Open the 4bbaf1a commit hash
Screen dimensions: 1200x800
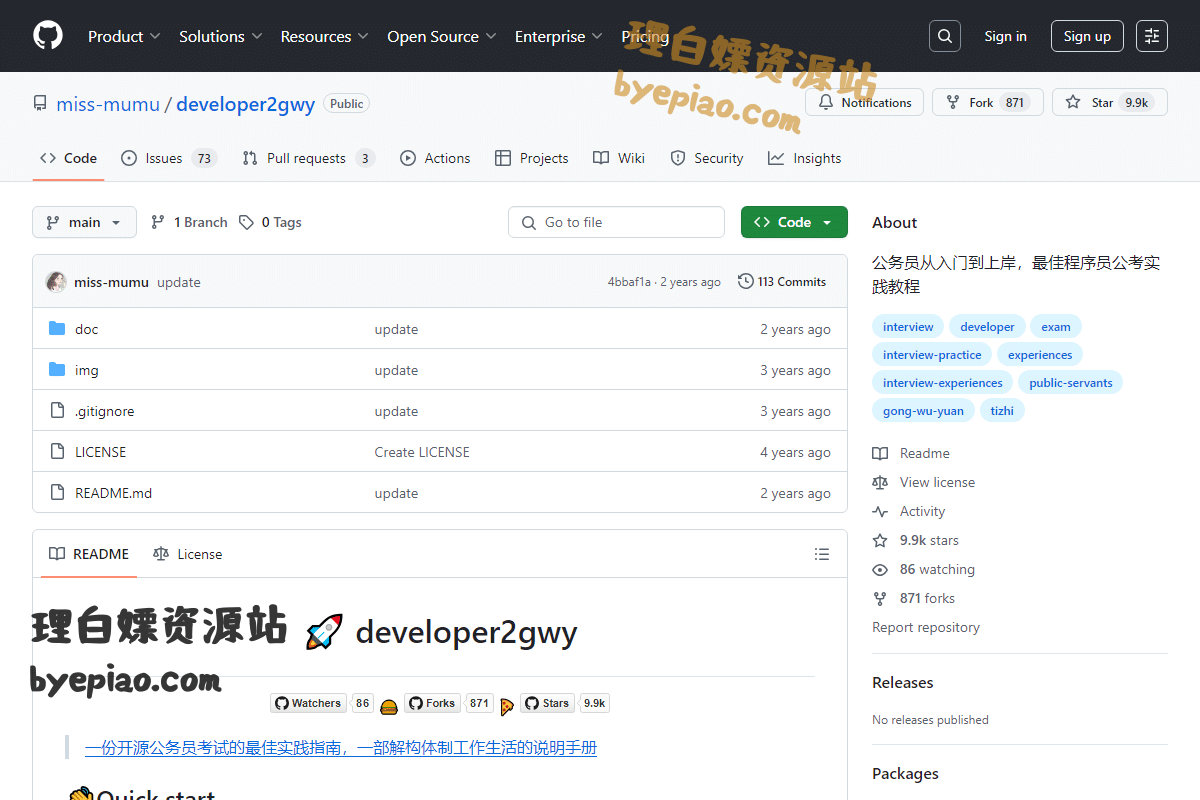[x=629, y=282]
